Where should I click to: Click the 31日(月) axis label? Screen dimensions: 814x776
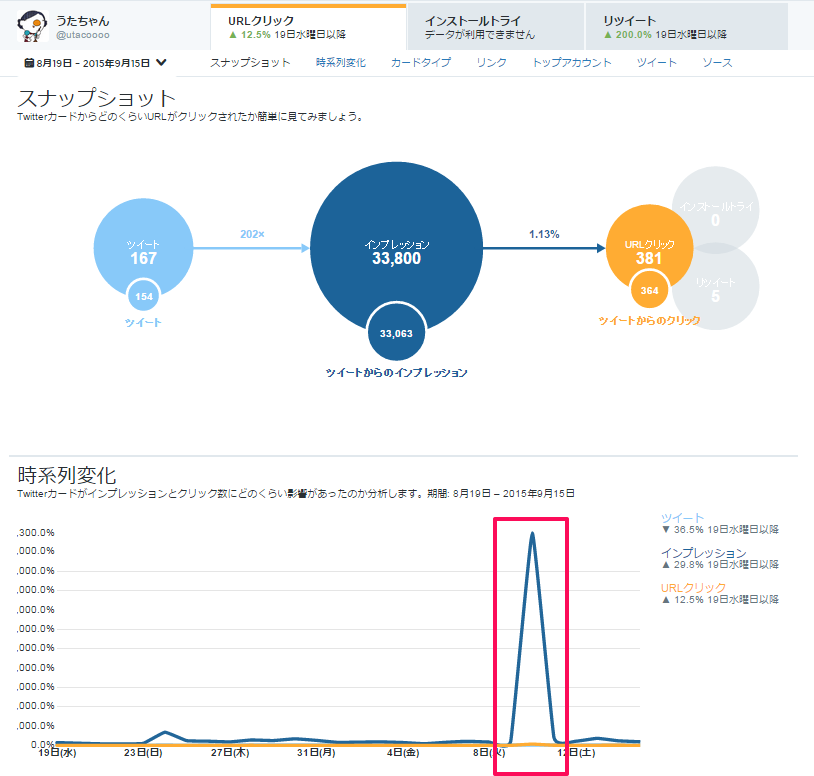316,753
